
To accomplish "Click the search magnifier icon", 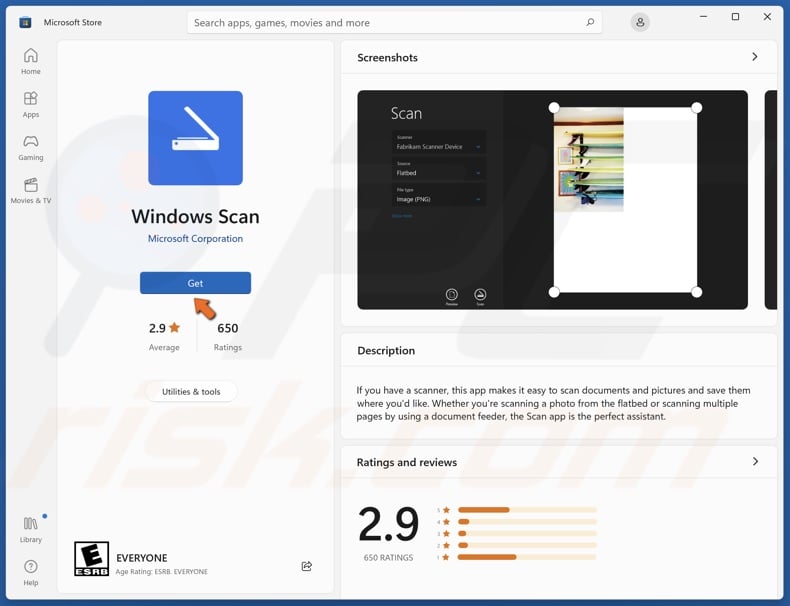I will click(591, 22).
